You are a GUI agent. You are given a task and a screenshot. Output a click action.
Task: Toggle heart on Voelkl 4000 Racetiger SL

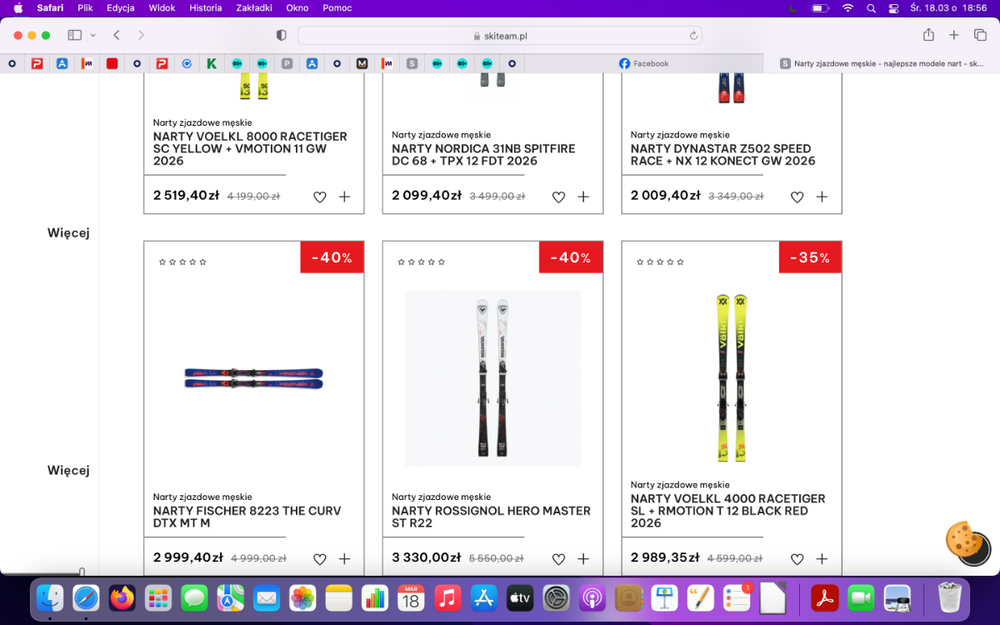797,559
